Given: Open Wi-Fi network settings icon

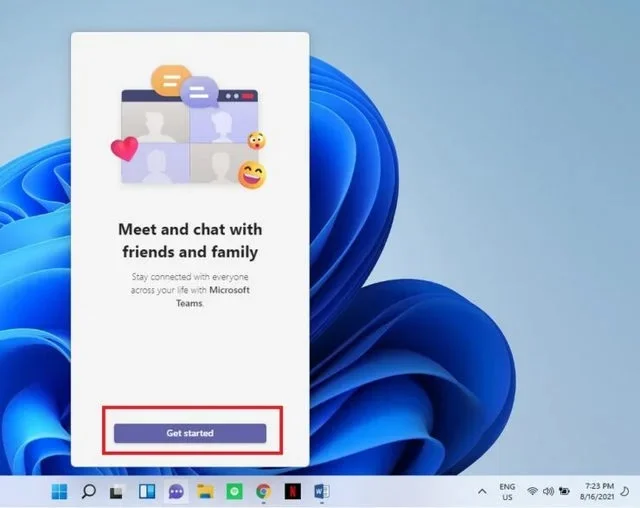Looking at the screenshot, I should coord(532,491).
